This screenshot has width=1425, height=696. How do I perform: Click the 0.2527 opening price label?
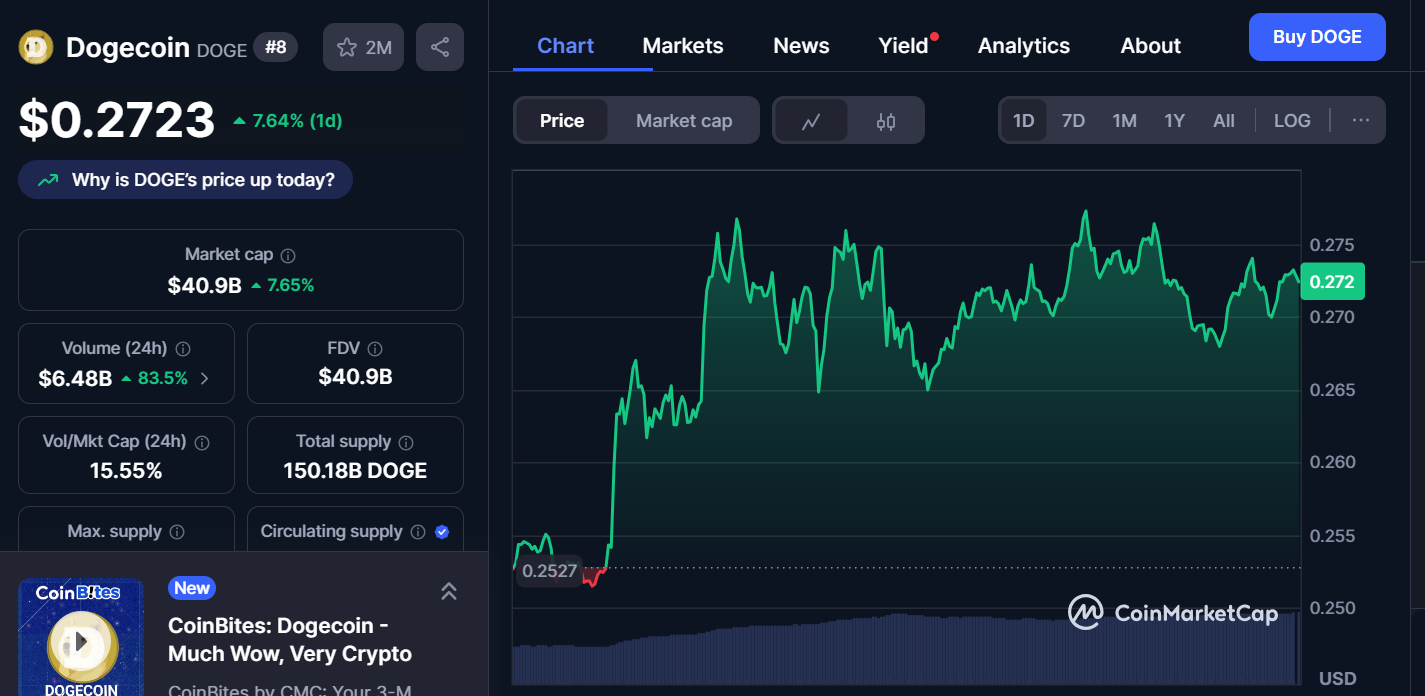coord(548,571)
